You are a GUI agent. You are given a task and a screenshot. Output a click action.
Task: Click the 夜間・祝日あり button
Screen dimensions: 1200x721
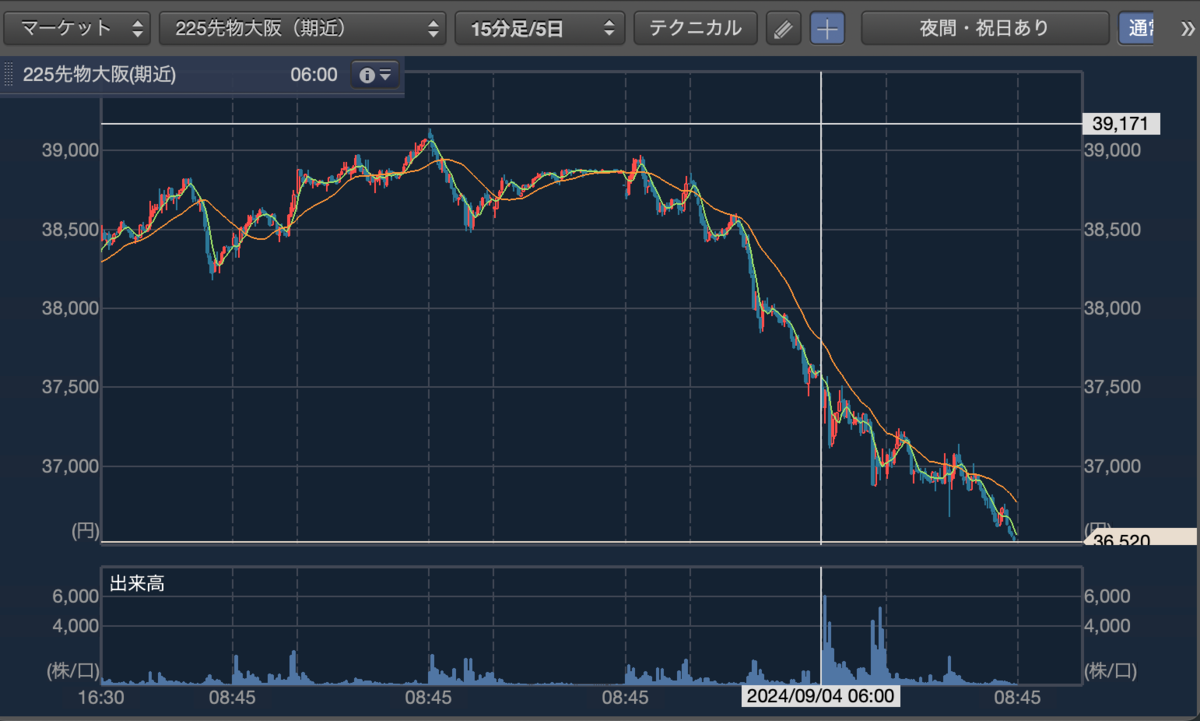[984, 28]
